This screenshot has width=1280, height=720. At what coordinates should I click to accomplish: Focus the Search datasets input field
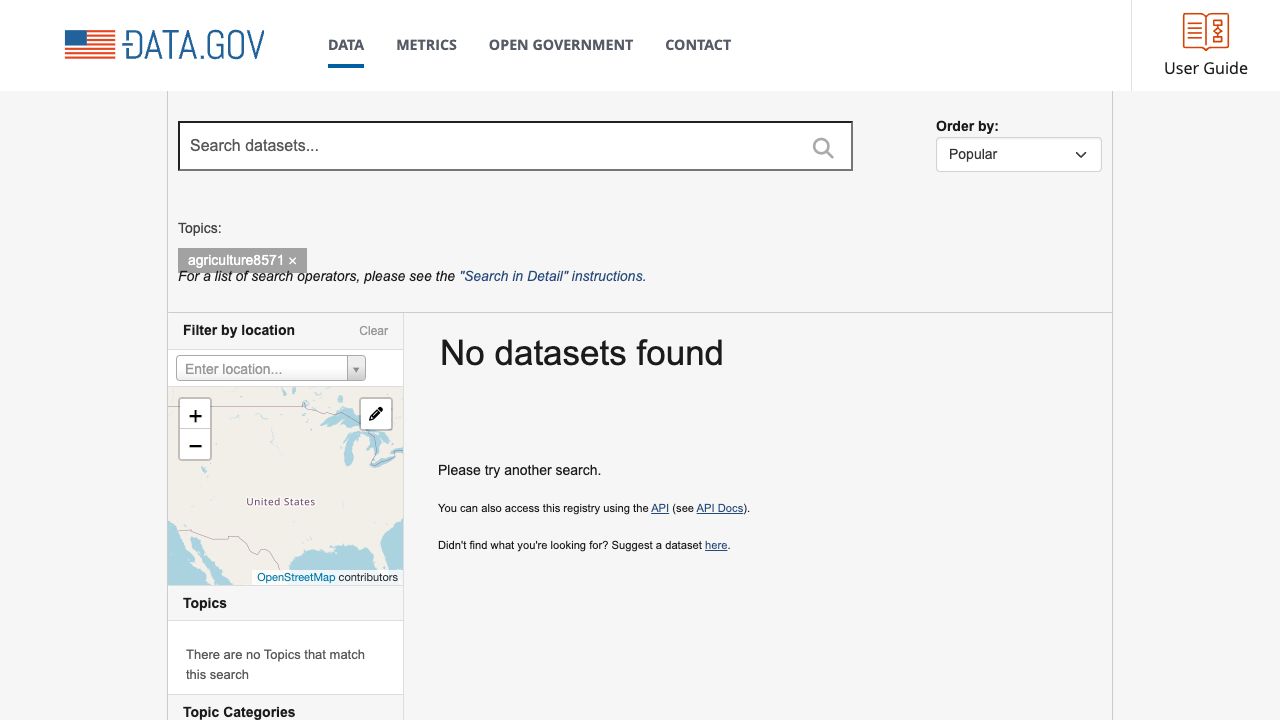495,146
